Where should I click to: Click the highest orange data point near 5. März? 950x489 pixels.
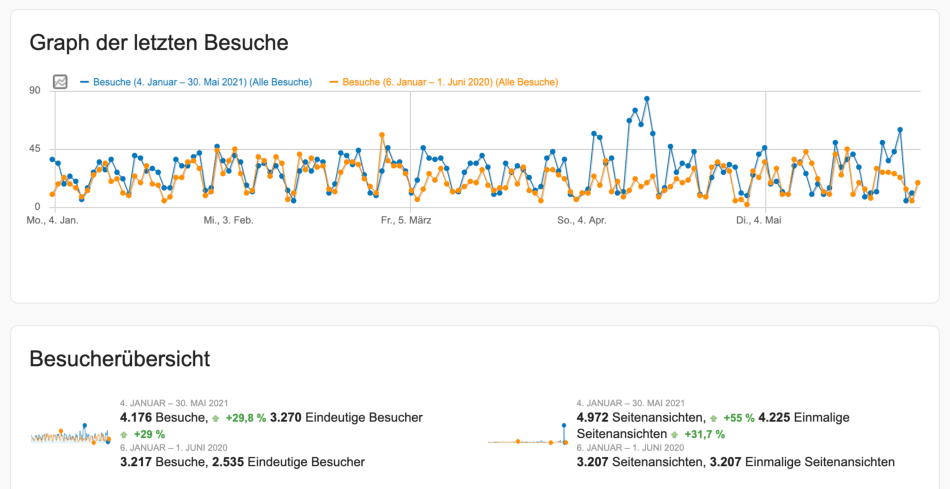(382, 135)
